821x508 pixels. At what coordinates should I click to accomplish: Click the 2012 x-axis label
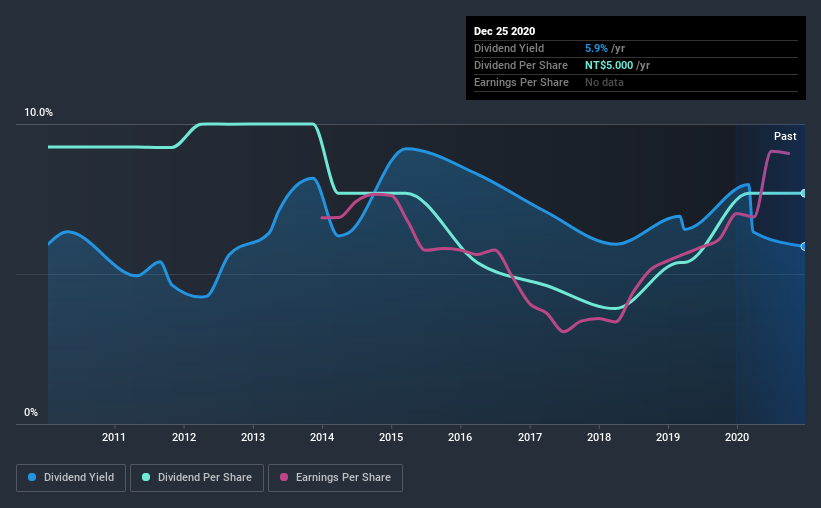pyautogui.click(x=184, y=437)
